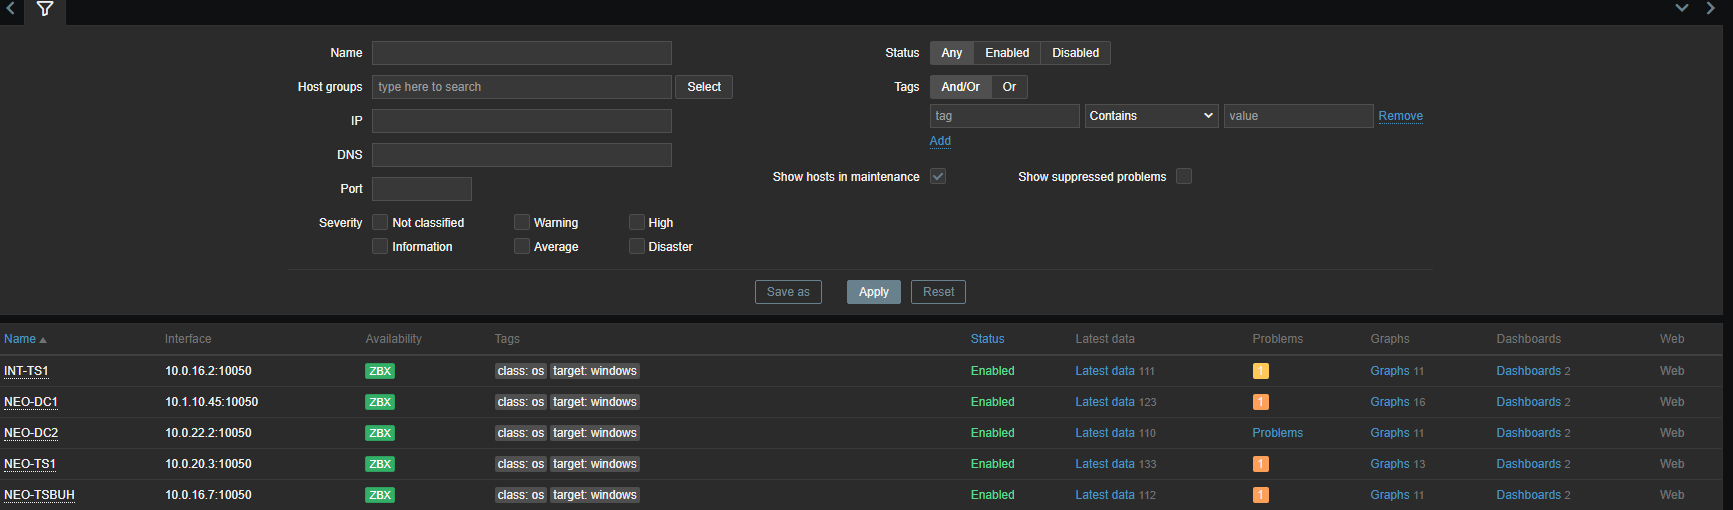This screenshot has height=510, width=1733.
Task: Click the ZBX availability badge for INT-TS1
Action: click(380, 371)
